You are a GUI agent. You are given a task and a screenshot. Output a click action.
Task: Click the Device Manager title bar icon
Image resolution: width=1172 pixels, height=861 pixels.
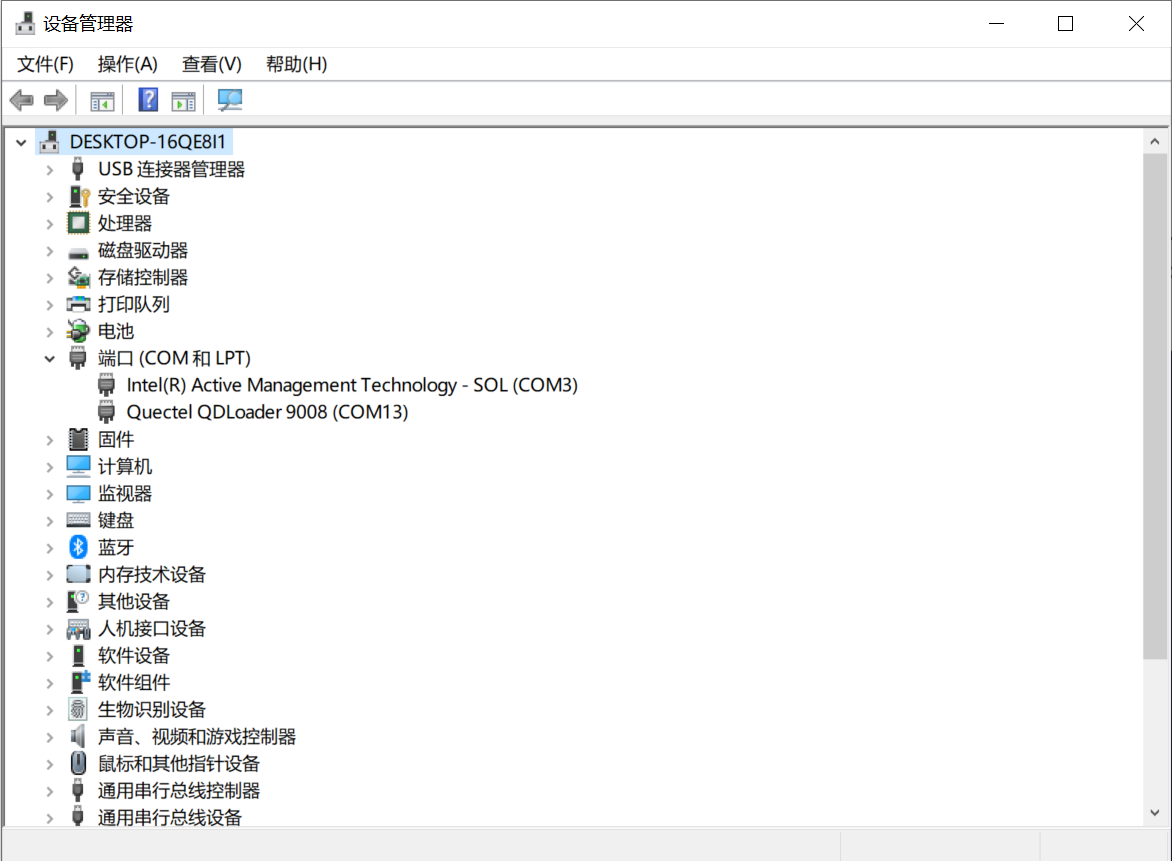point(25,23)
